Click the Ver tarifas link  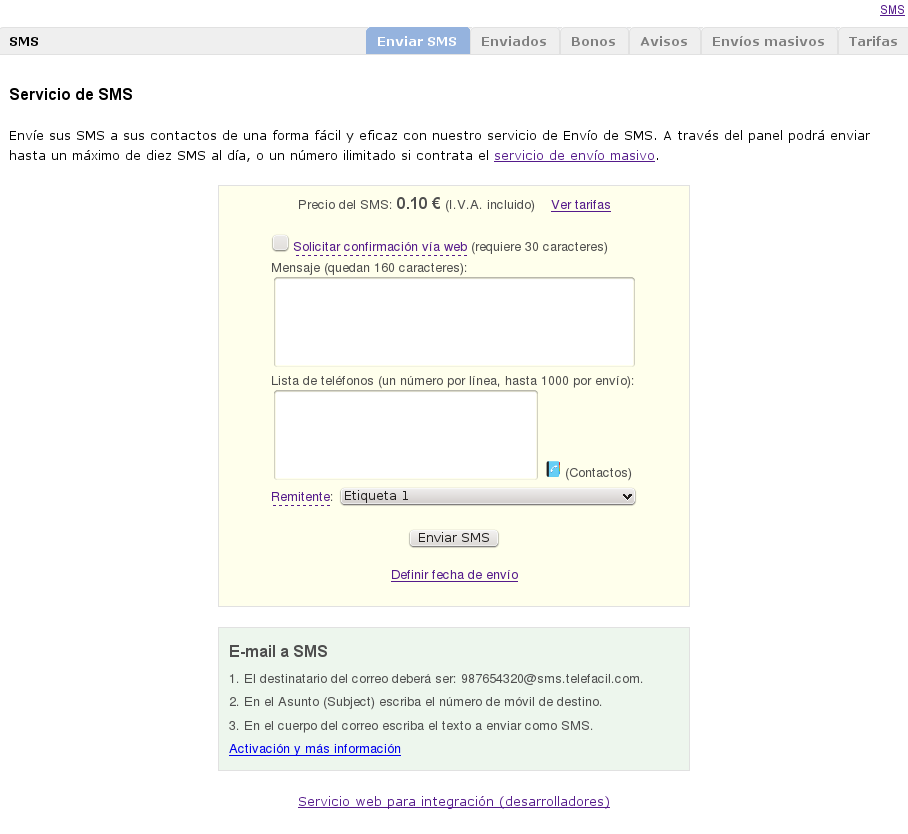click(580, 205)
